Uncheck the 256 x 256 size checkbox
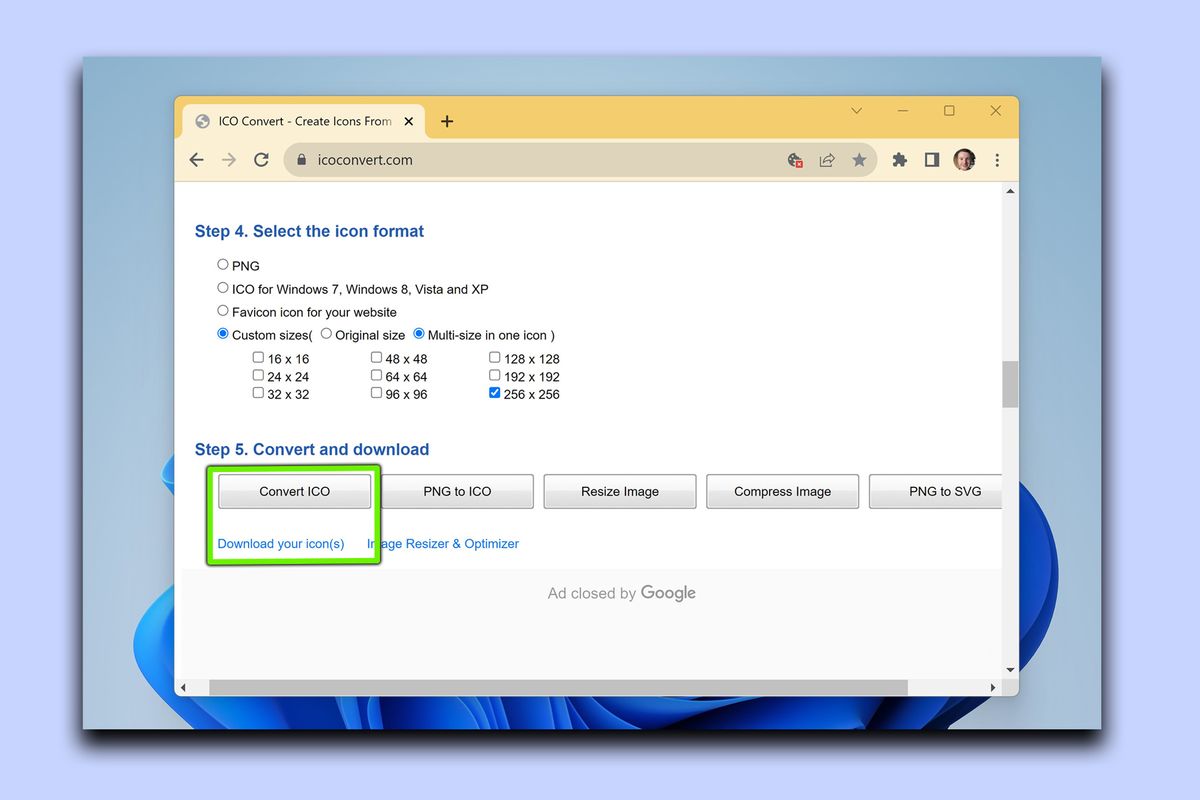Image resolution: width=1200 pixels, height=800 pixels. pyautogui.click(x=494, y=393)
